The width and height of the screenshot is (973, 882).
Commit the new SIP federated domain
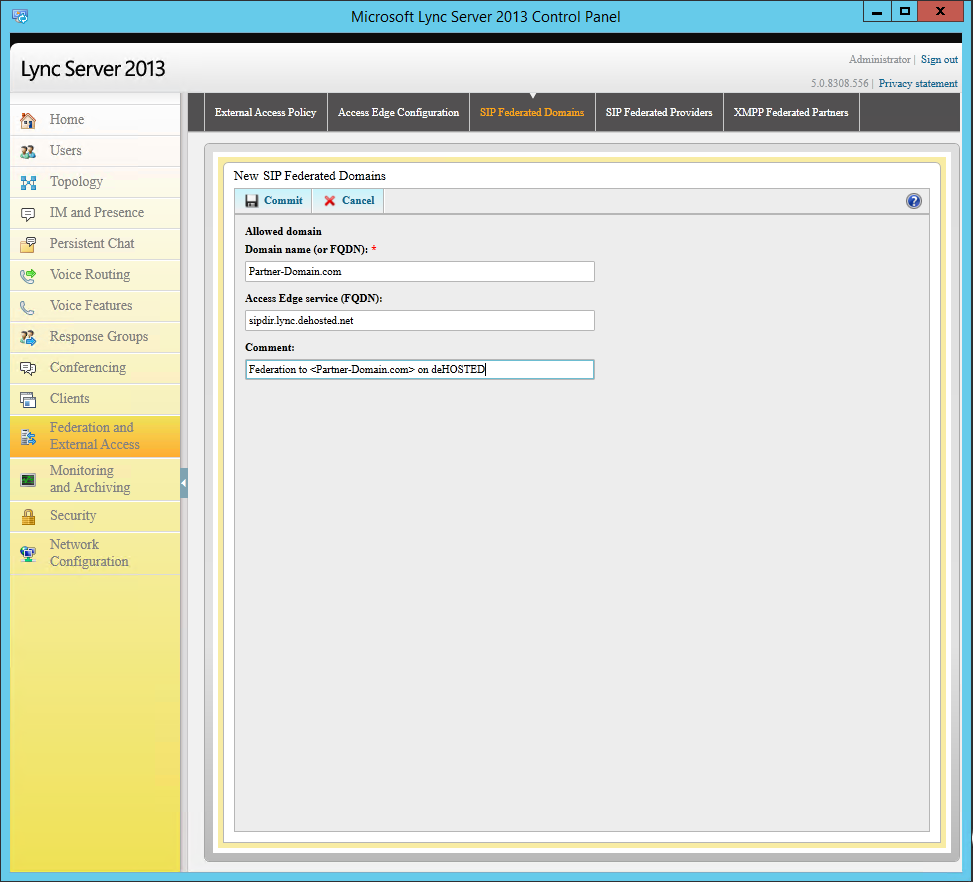point(272,200)
